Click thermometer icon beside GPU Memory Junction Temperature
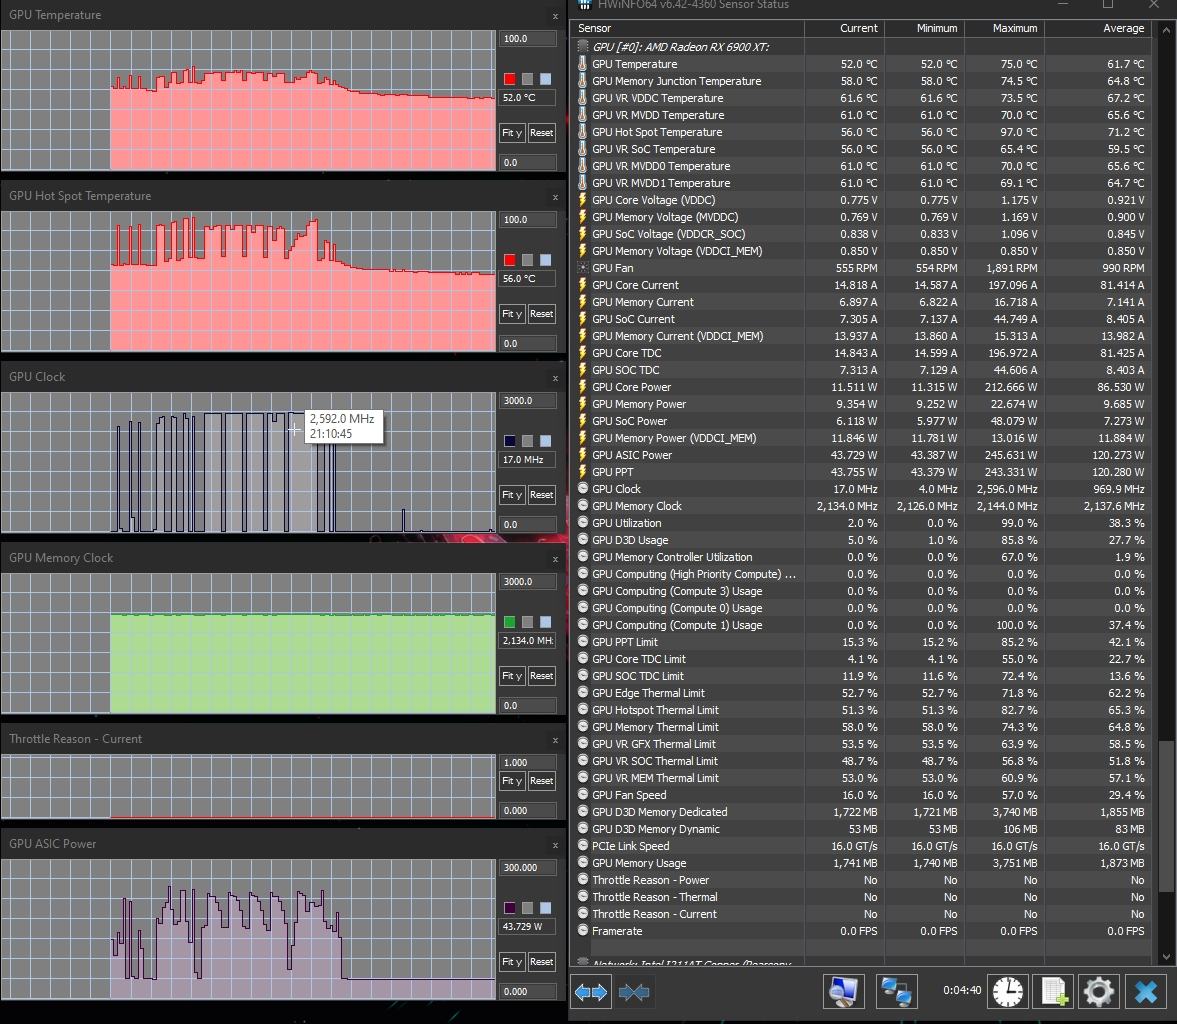Image resolution: width=1177 pixels, height=1024 pixels. coord(582,81)
